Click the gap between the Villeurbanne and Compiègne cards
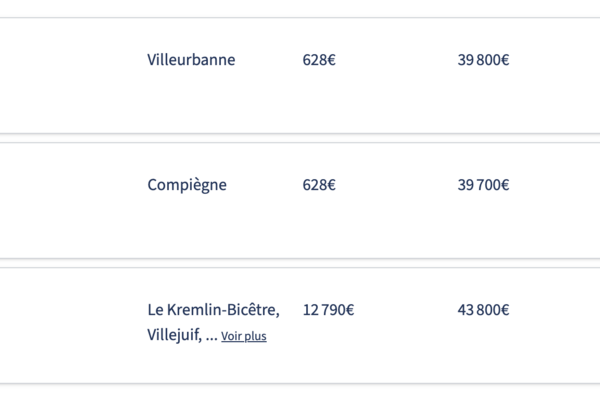Image resolution: width=600 pixels, height=400 pixels. coord(300,138)
